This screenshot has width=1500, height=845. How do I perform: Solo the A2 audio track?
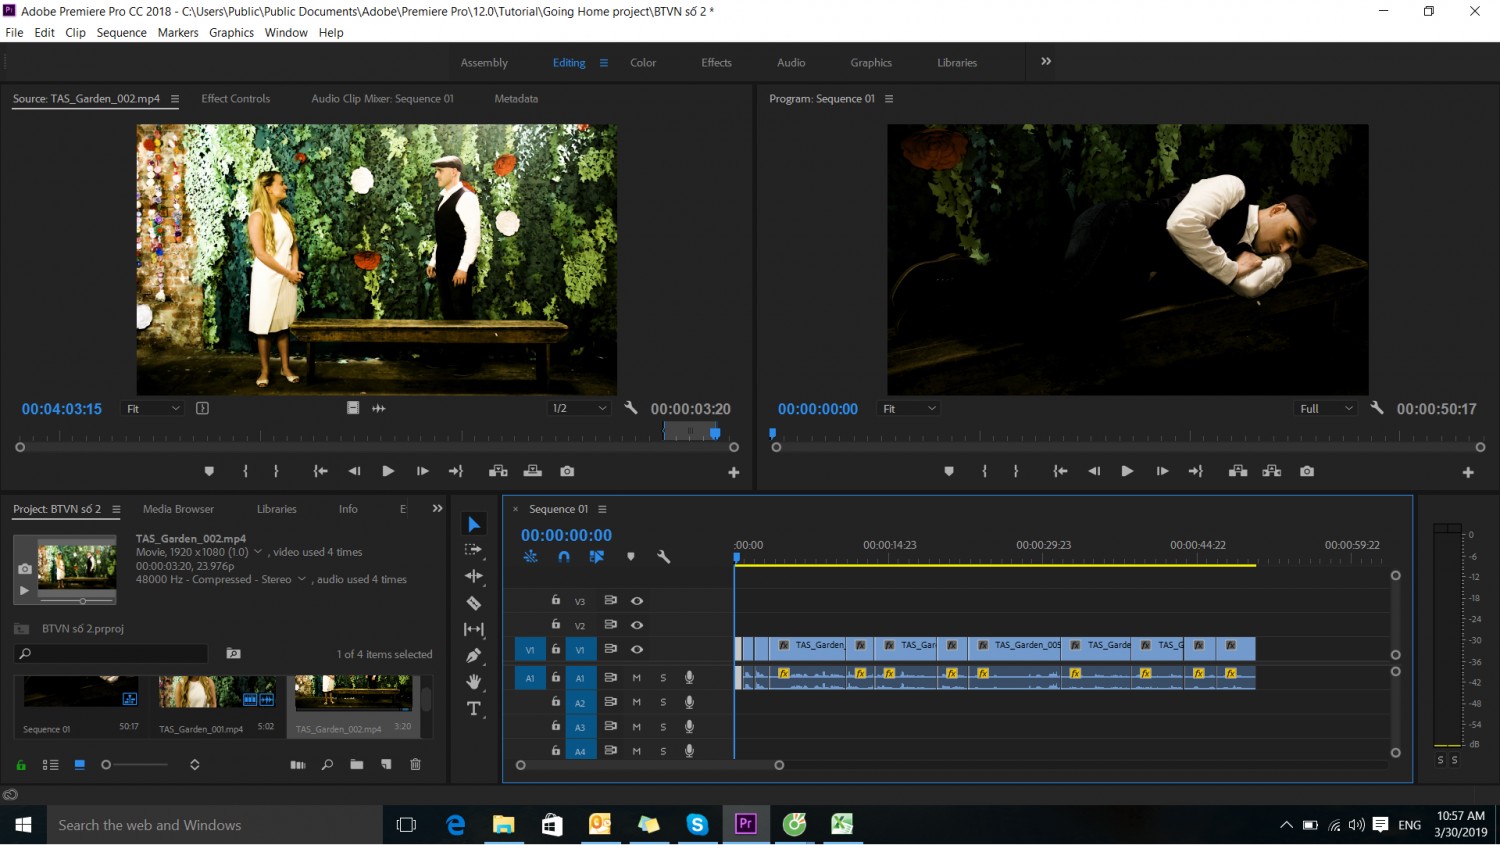click(663, 702)
